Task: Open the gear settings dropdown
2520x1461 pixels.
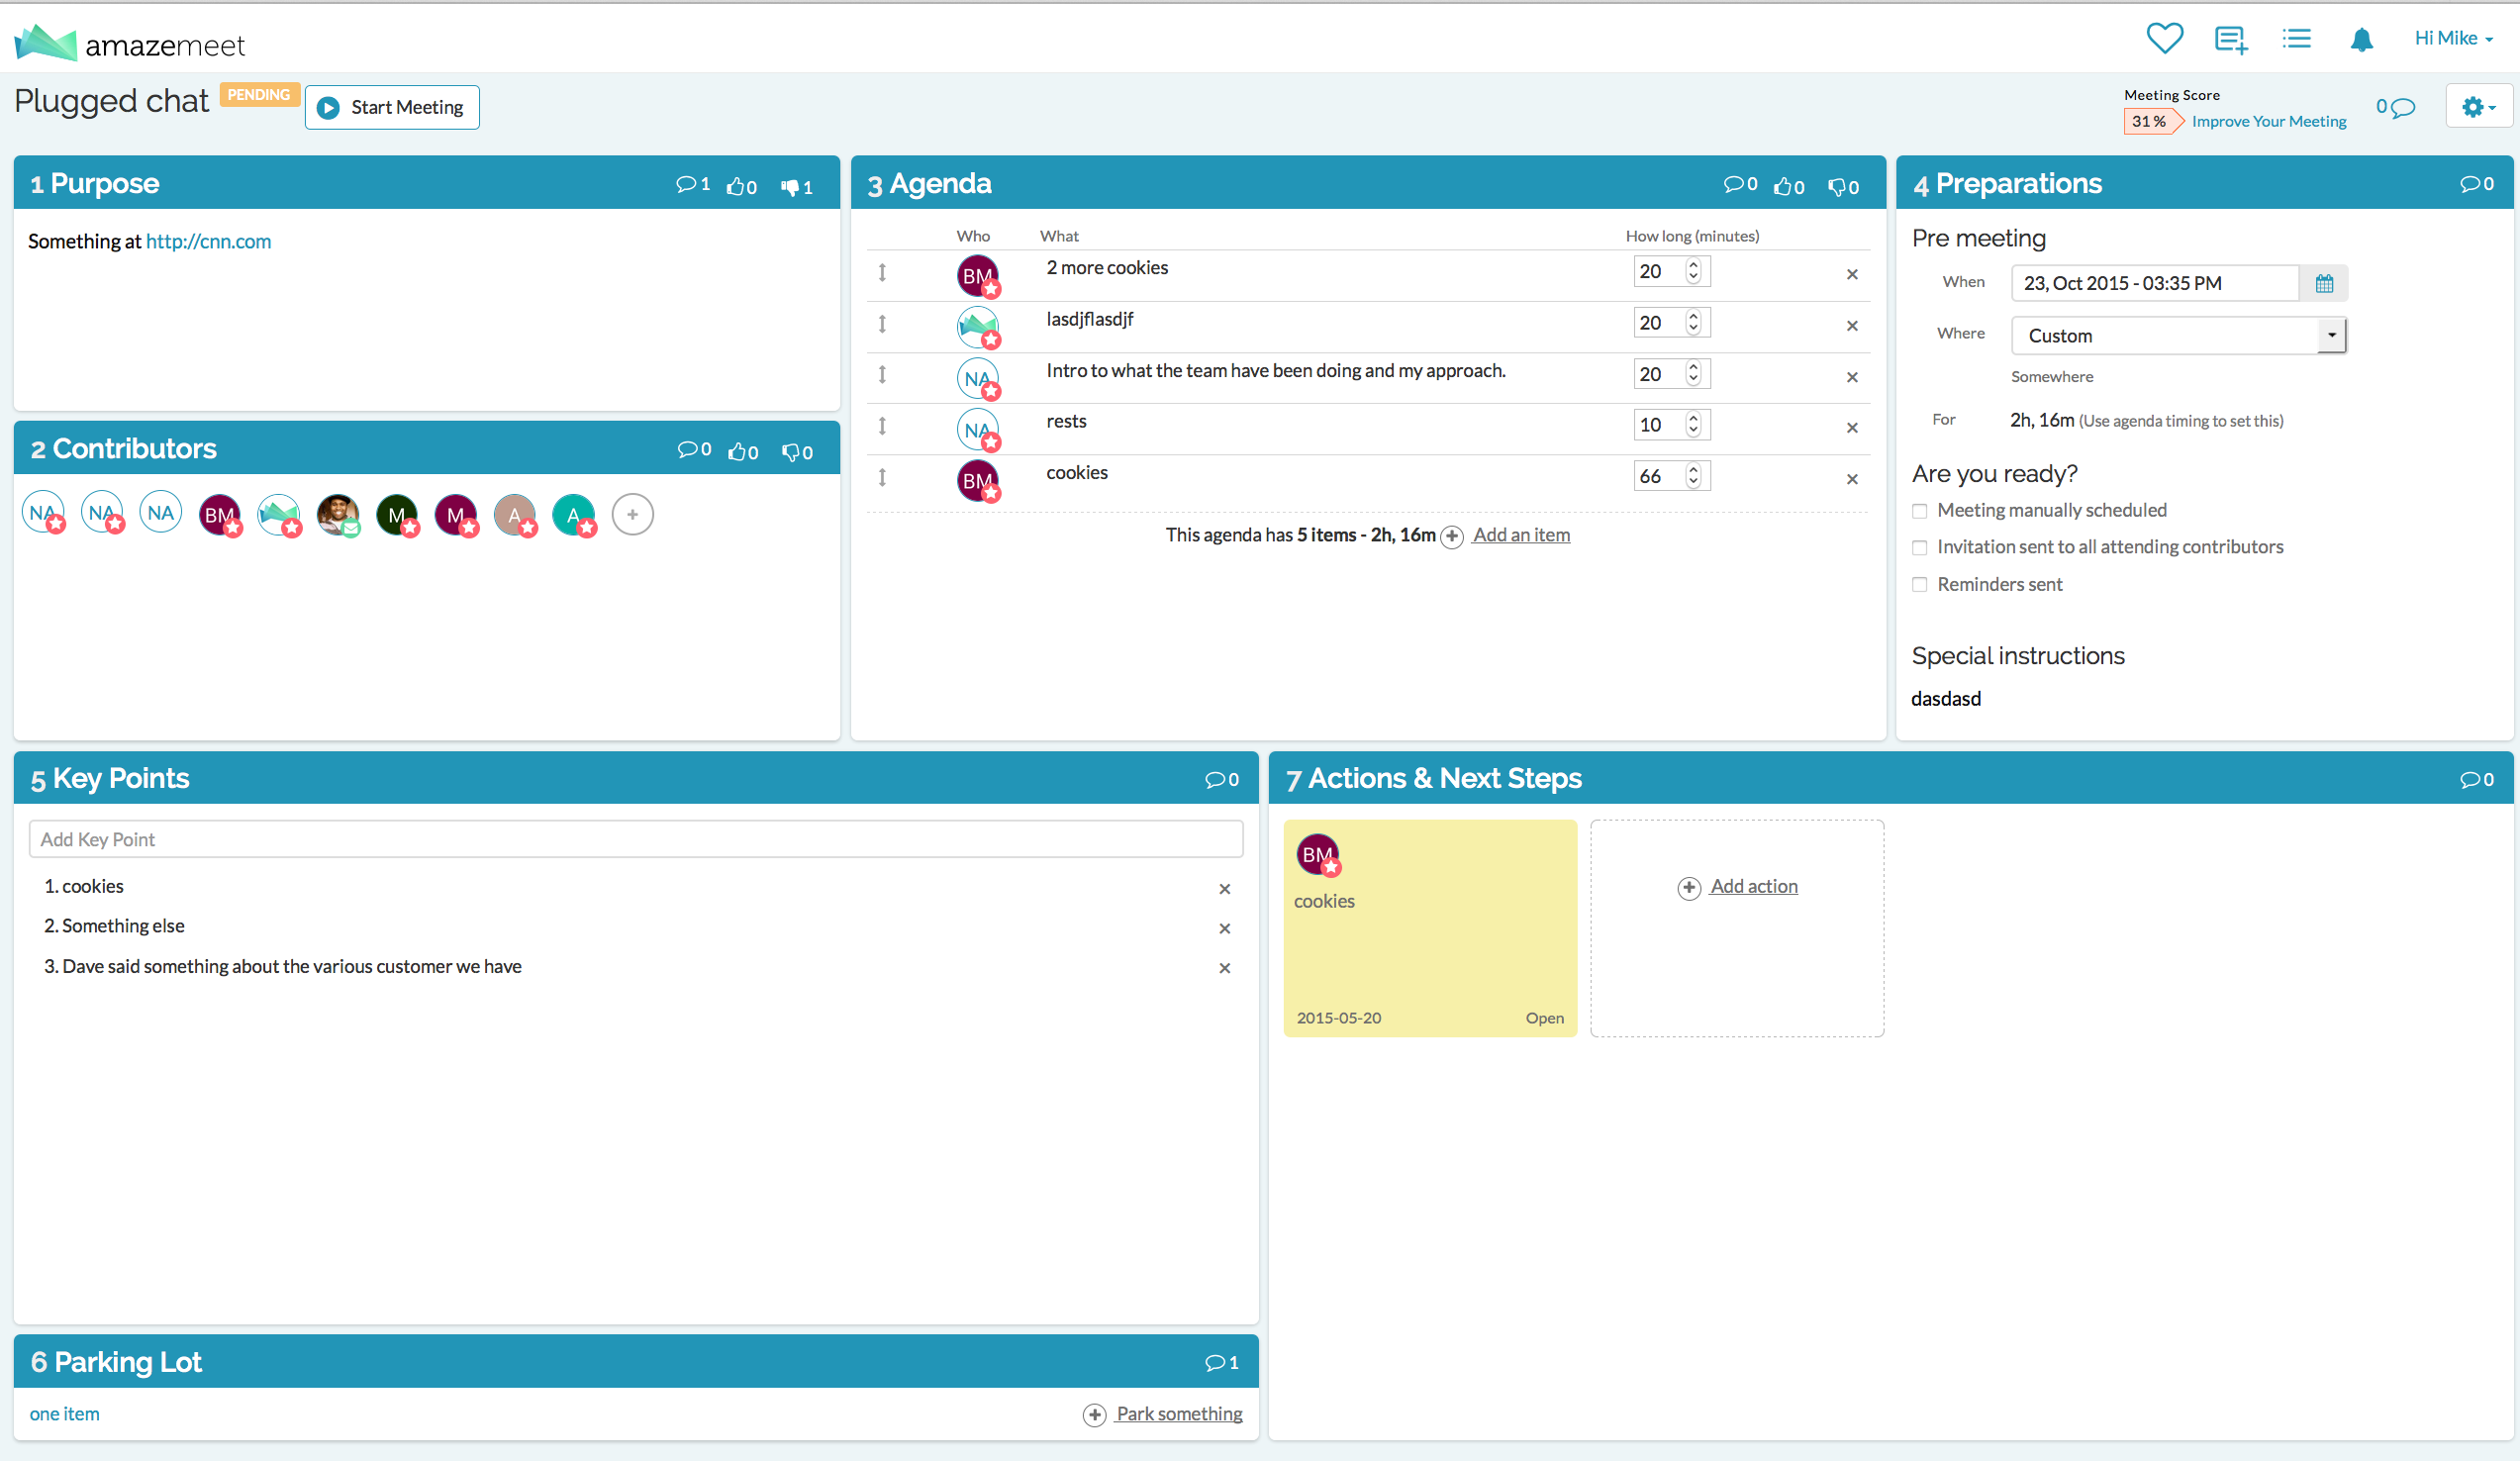Action: [2478, 107]
